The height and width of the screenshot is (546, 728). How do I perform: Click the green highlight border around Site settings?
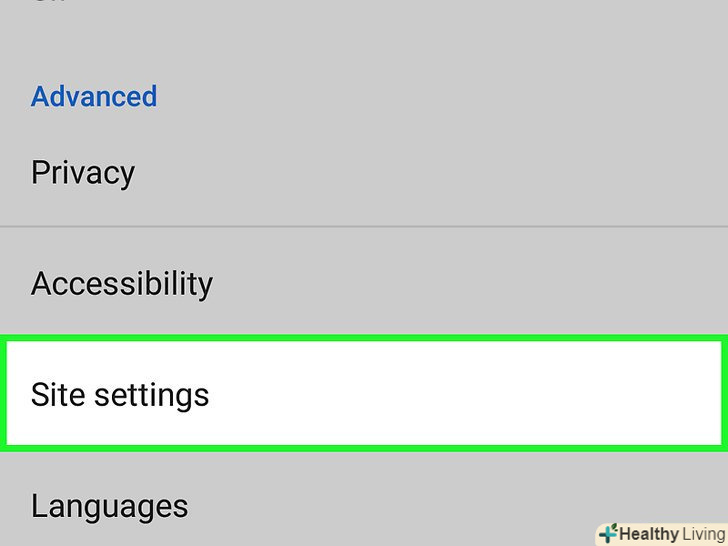pyautogui.click(x=364, y=340)
